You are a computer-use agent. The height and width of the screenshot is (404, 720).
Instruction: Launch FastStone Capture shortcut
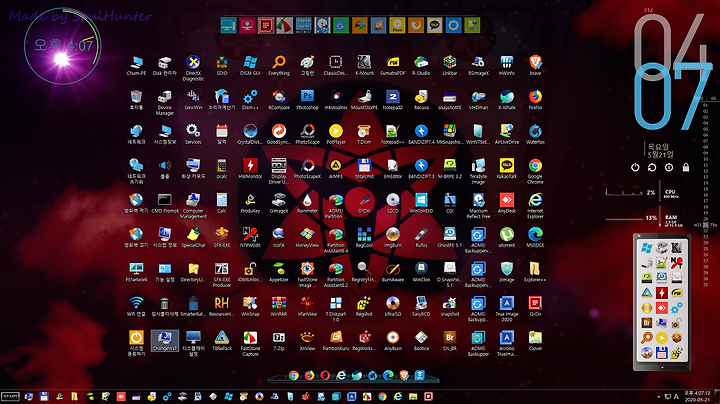pyautogui.click(x=250, y=343)
